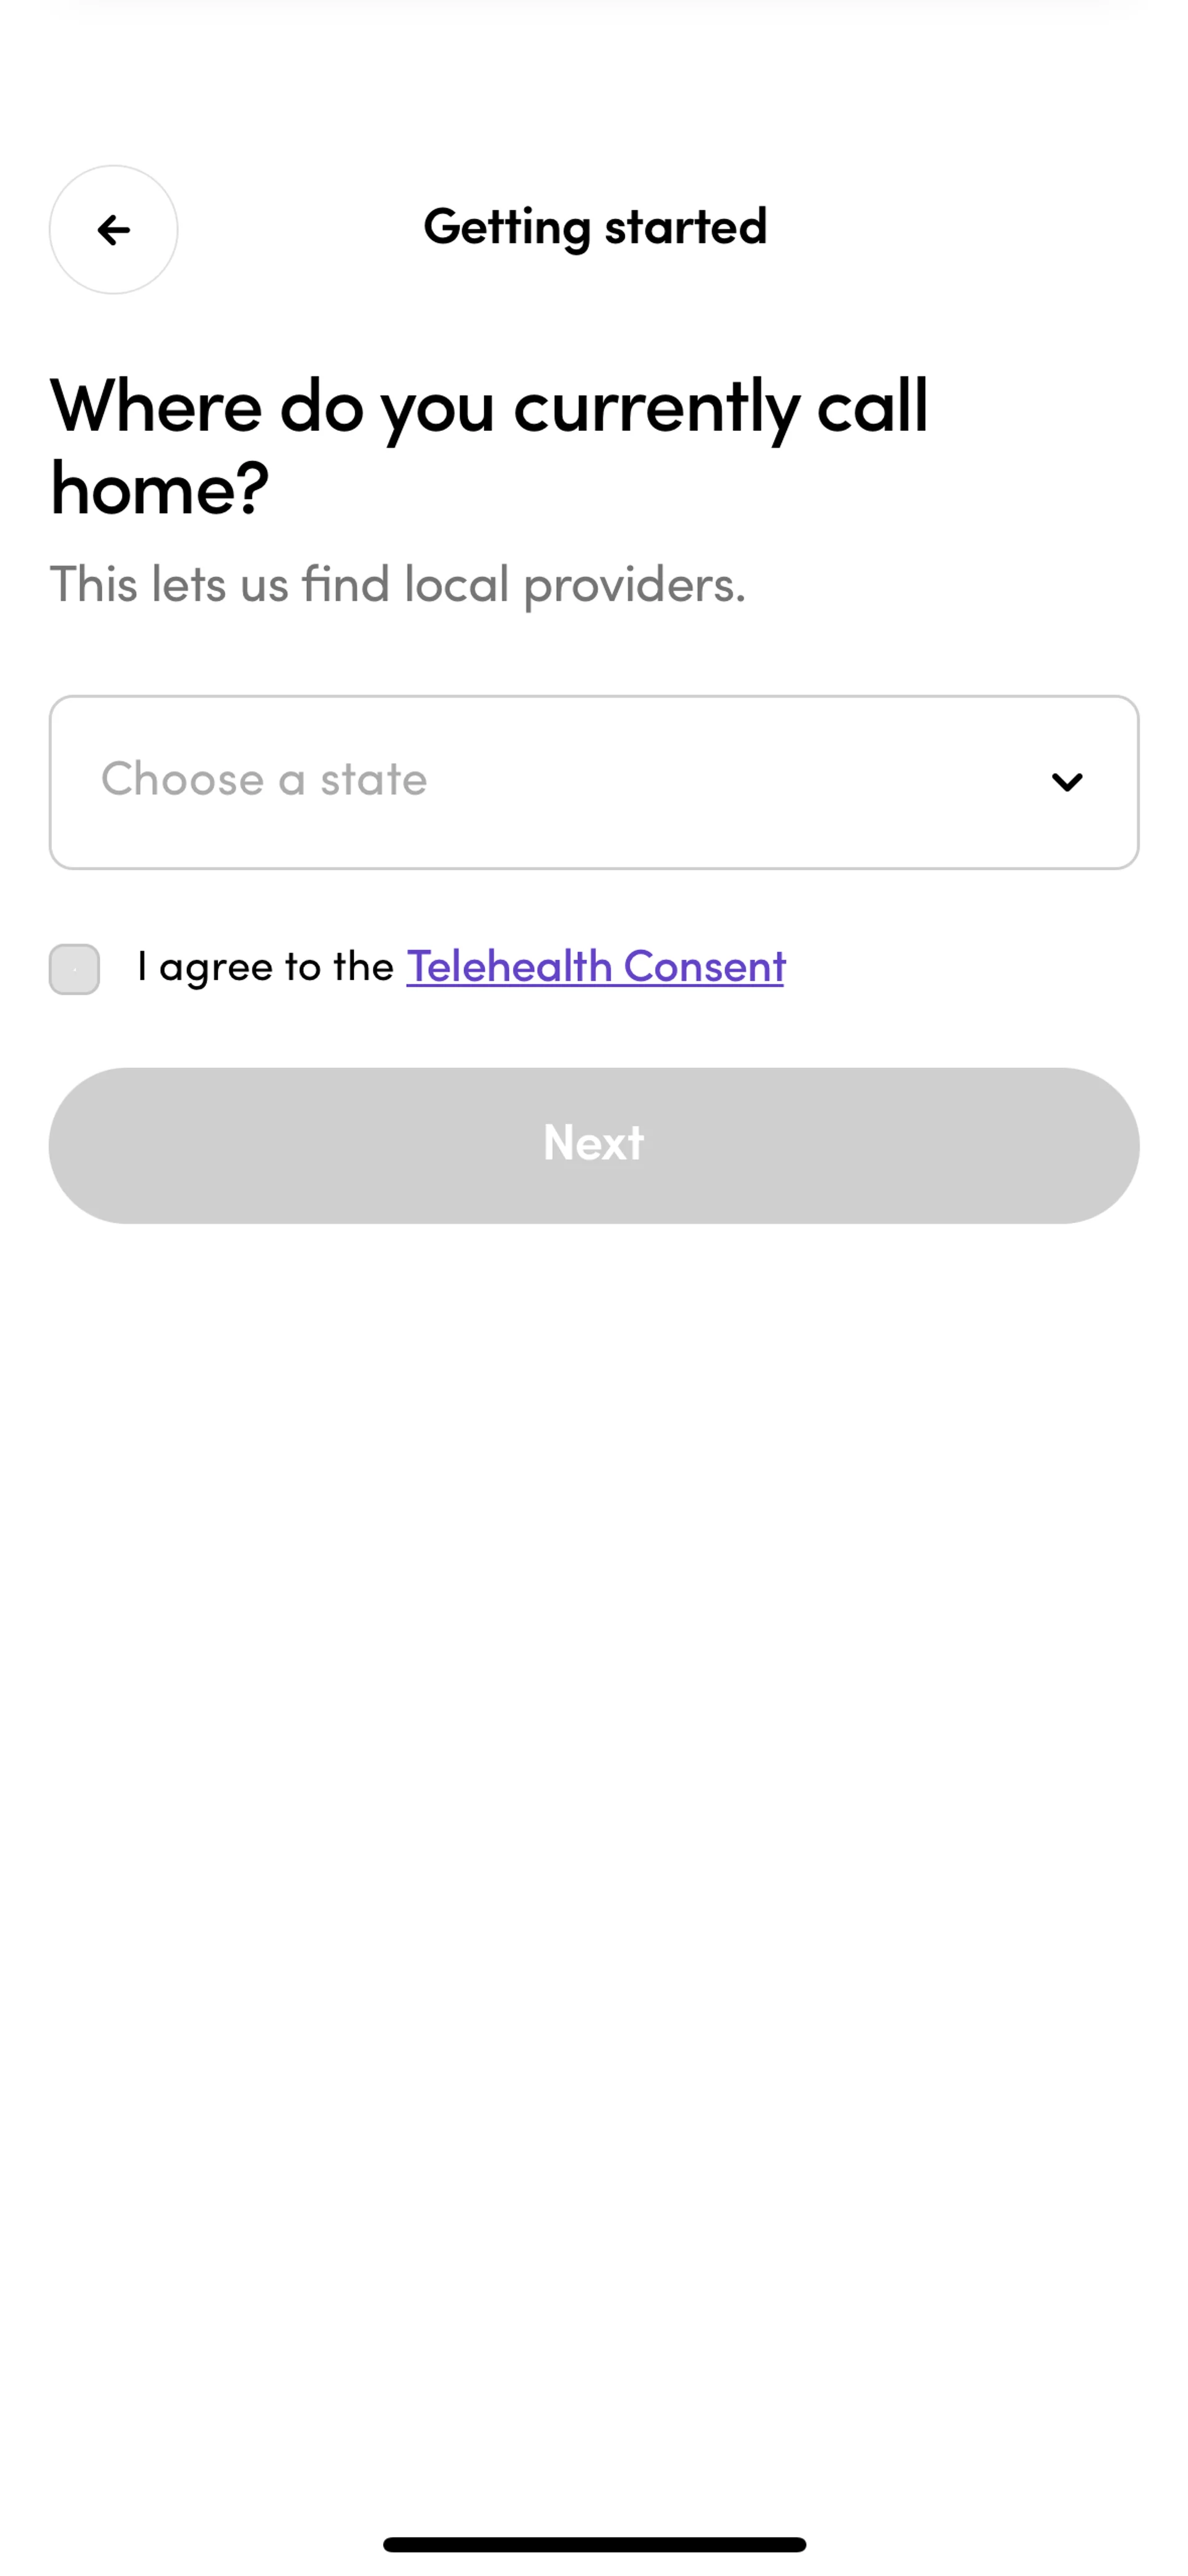Expand the Choose a state dropdown

pos(594,782)
